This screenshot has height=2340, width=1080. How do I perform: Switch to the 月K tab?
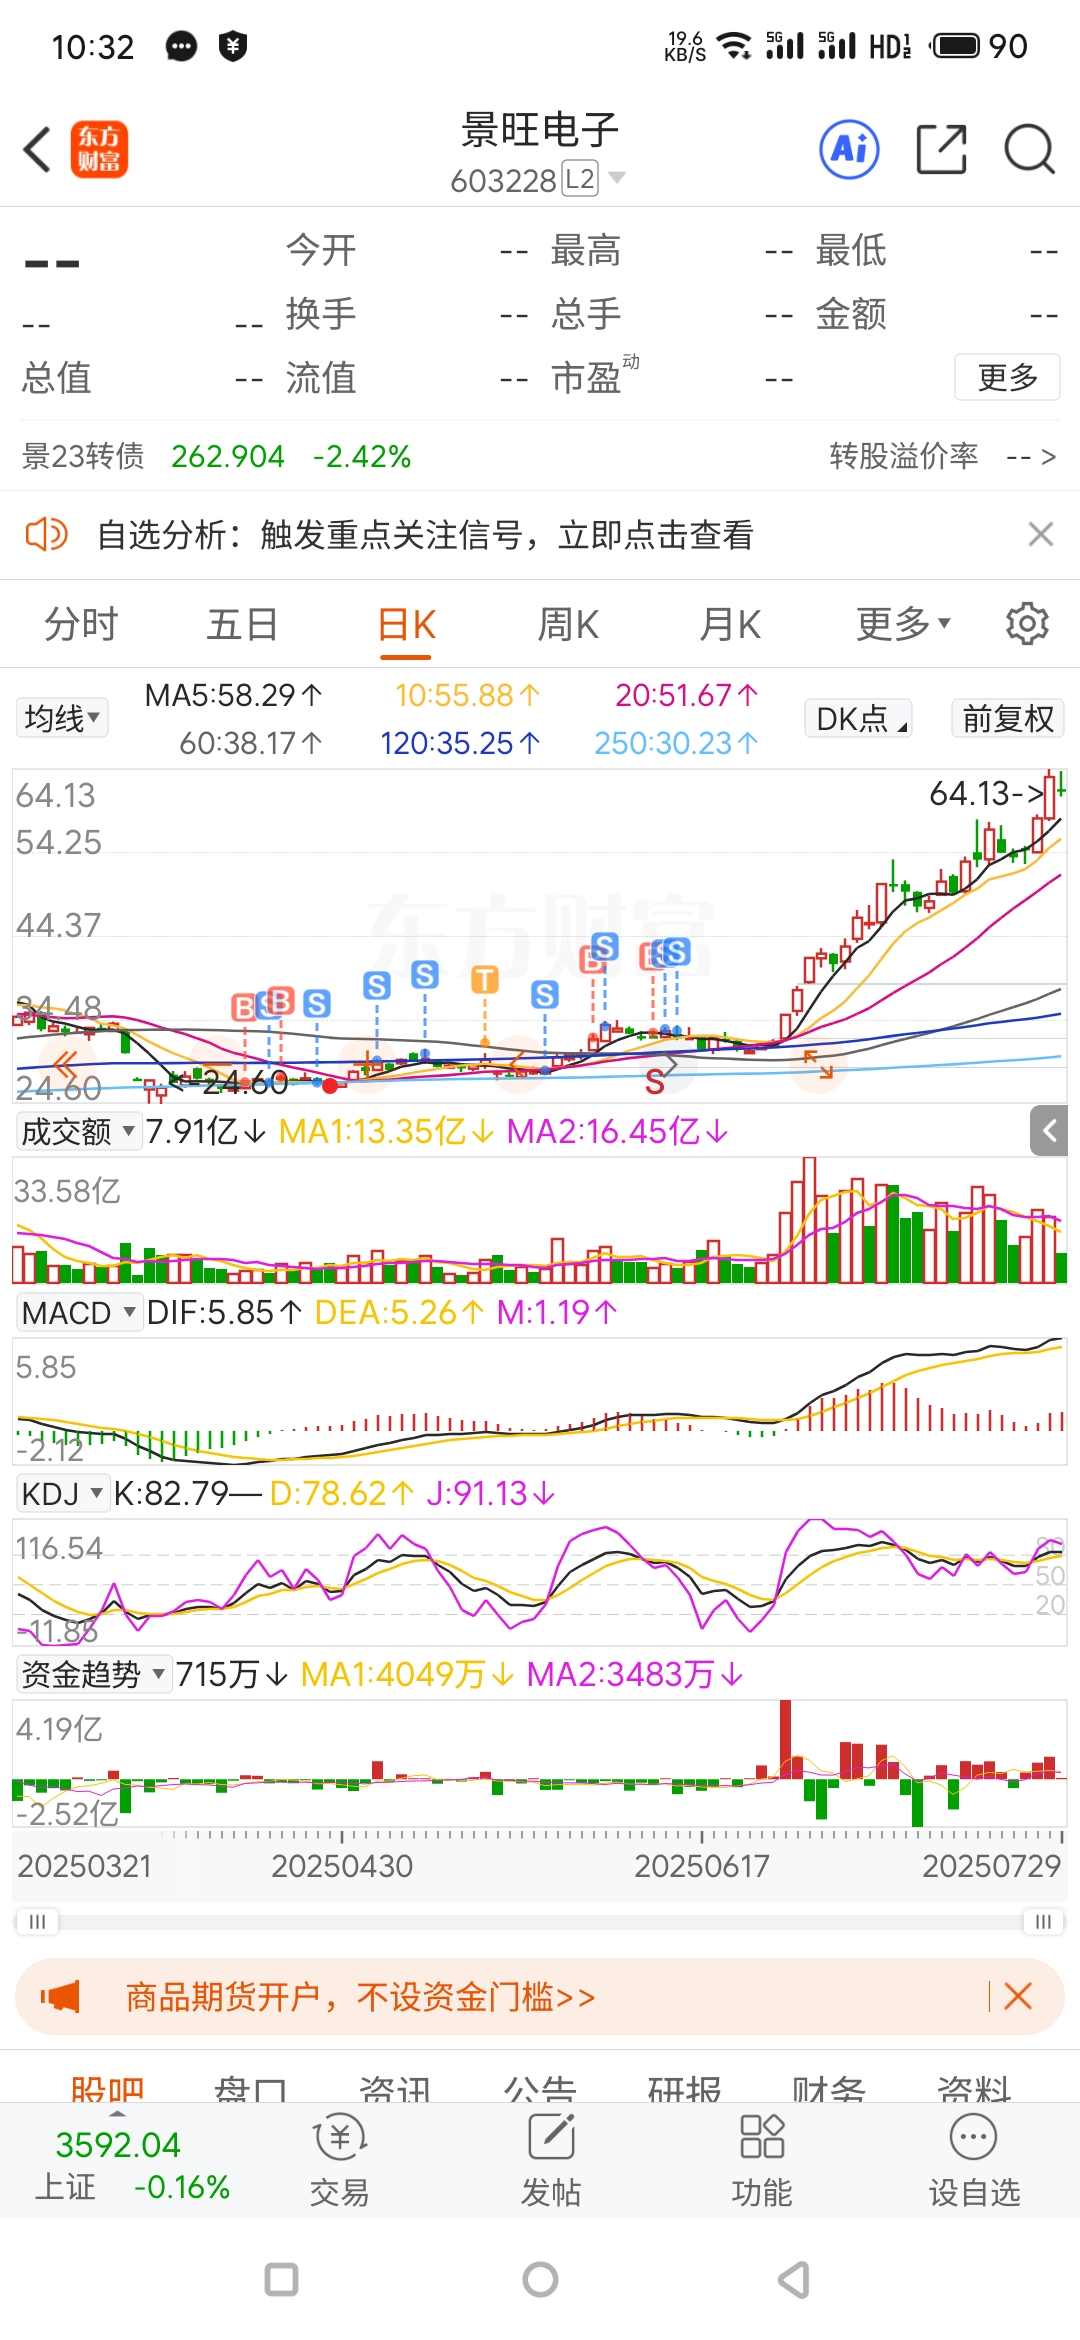click(x=730, y=624)
